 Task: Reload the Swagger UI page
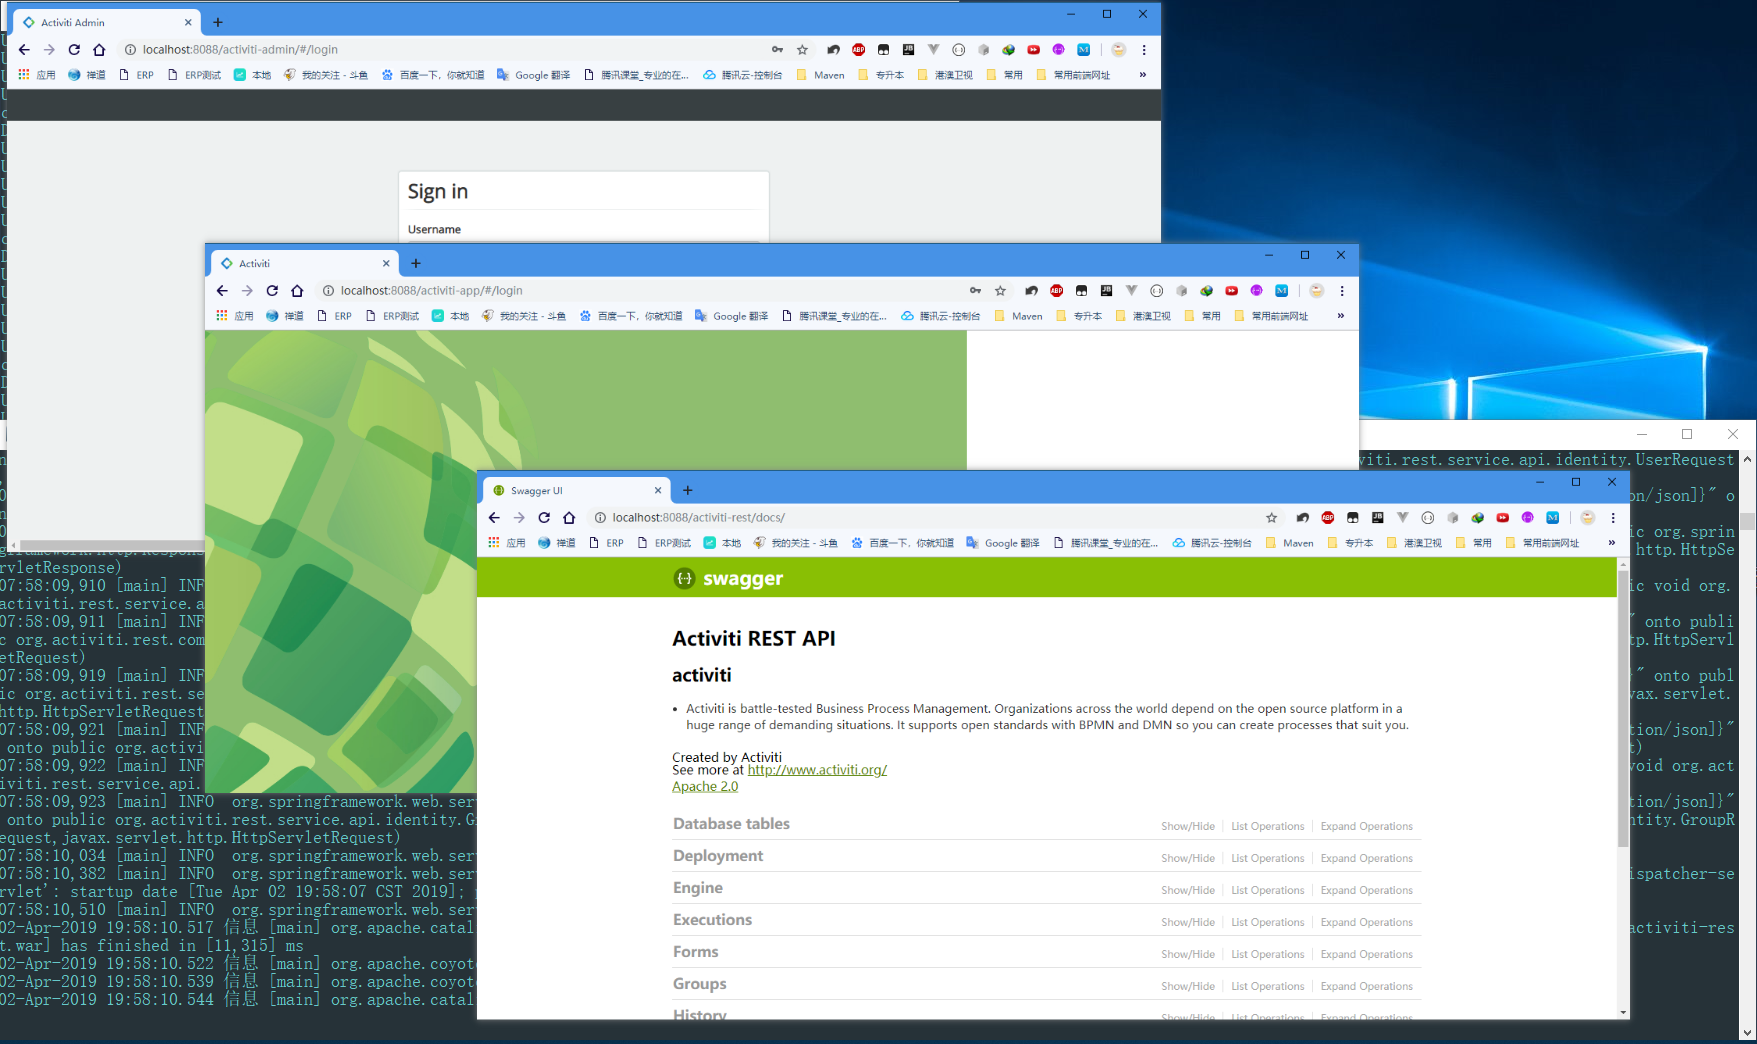[544, 517]
